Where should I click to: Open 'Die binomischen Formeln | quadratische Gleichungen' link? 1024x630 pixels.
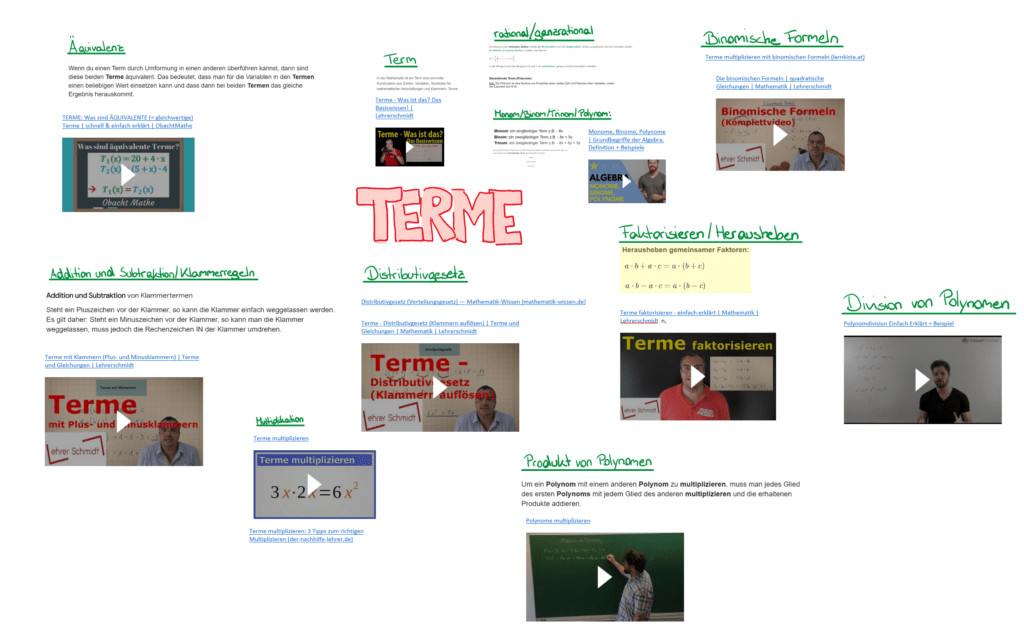pos(773,82)
